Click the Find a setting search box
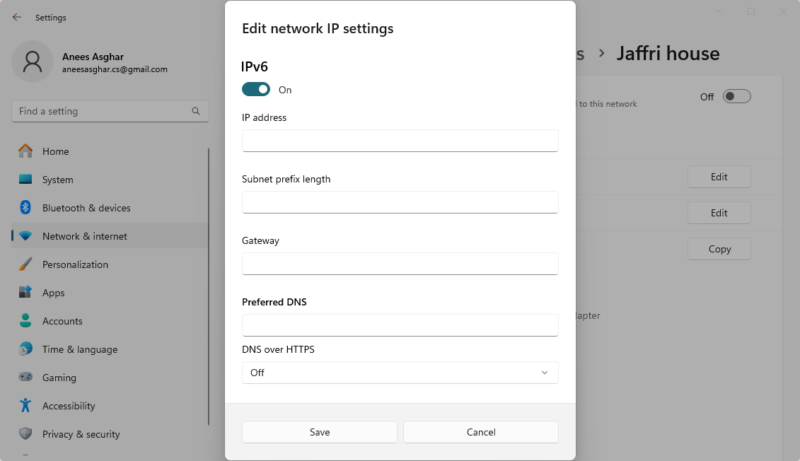Screen dimensions: 800x461 tap(110, 111)
